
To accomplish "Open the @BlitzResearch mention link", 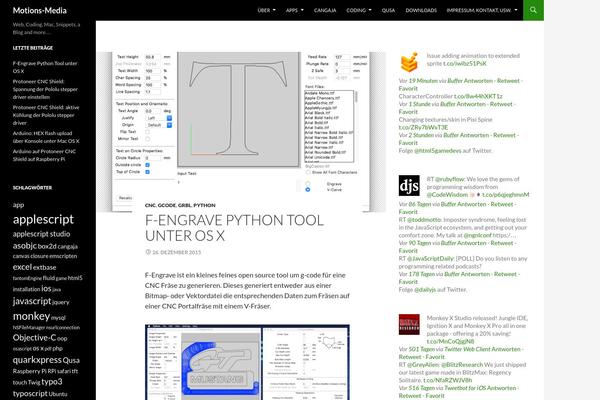I will pyautogui.click(x=462, y=364).
